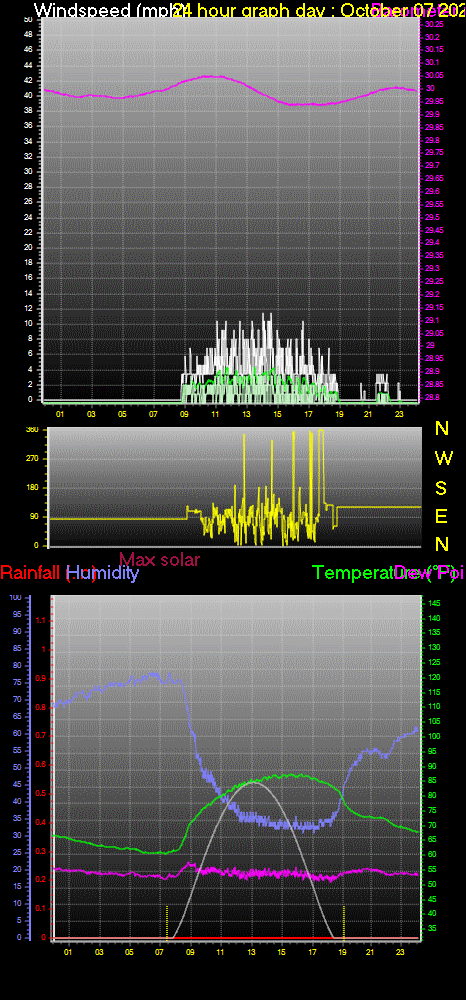Click the green Temperature legend label

click(x=354, y=573)
